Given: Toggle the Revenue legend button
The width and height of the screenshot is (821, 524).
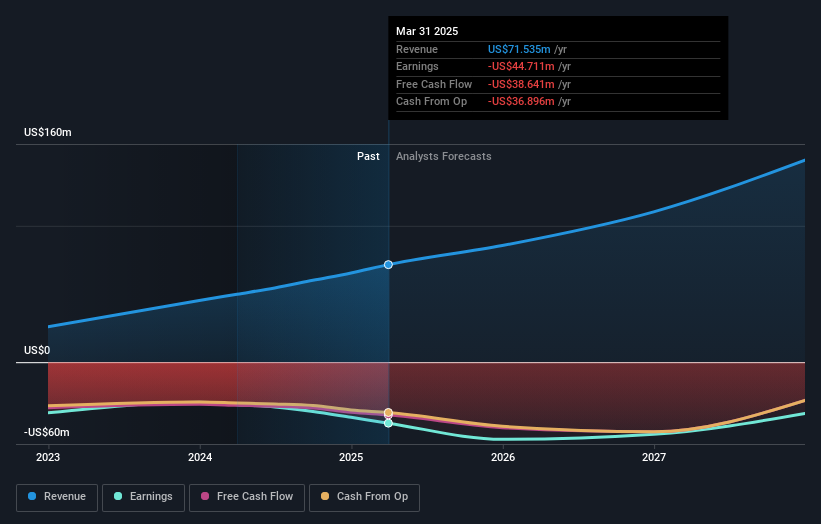Looking at the screenshot, I should coord(57,497).
